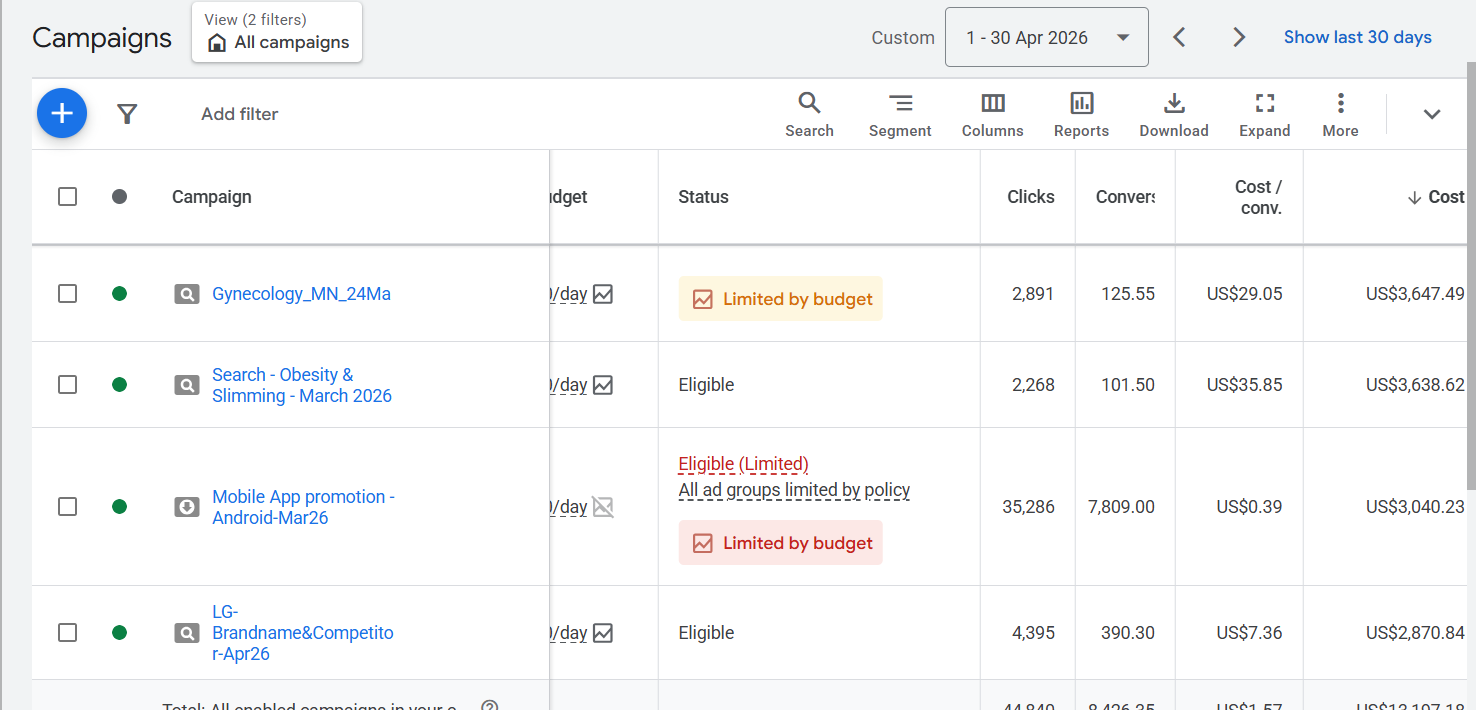Open the All campaigns view selector

point(277,32)
